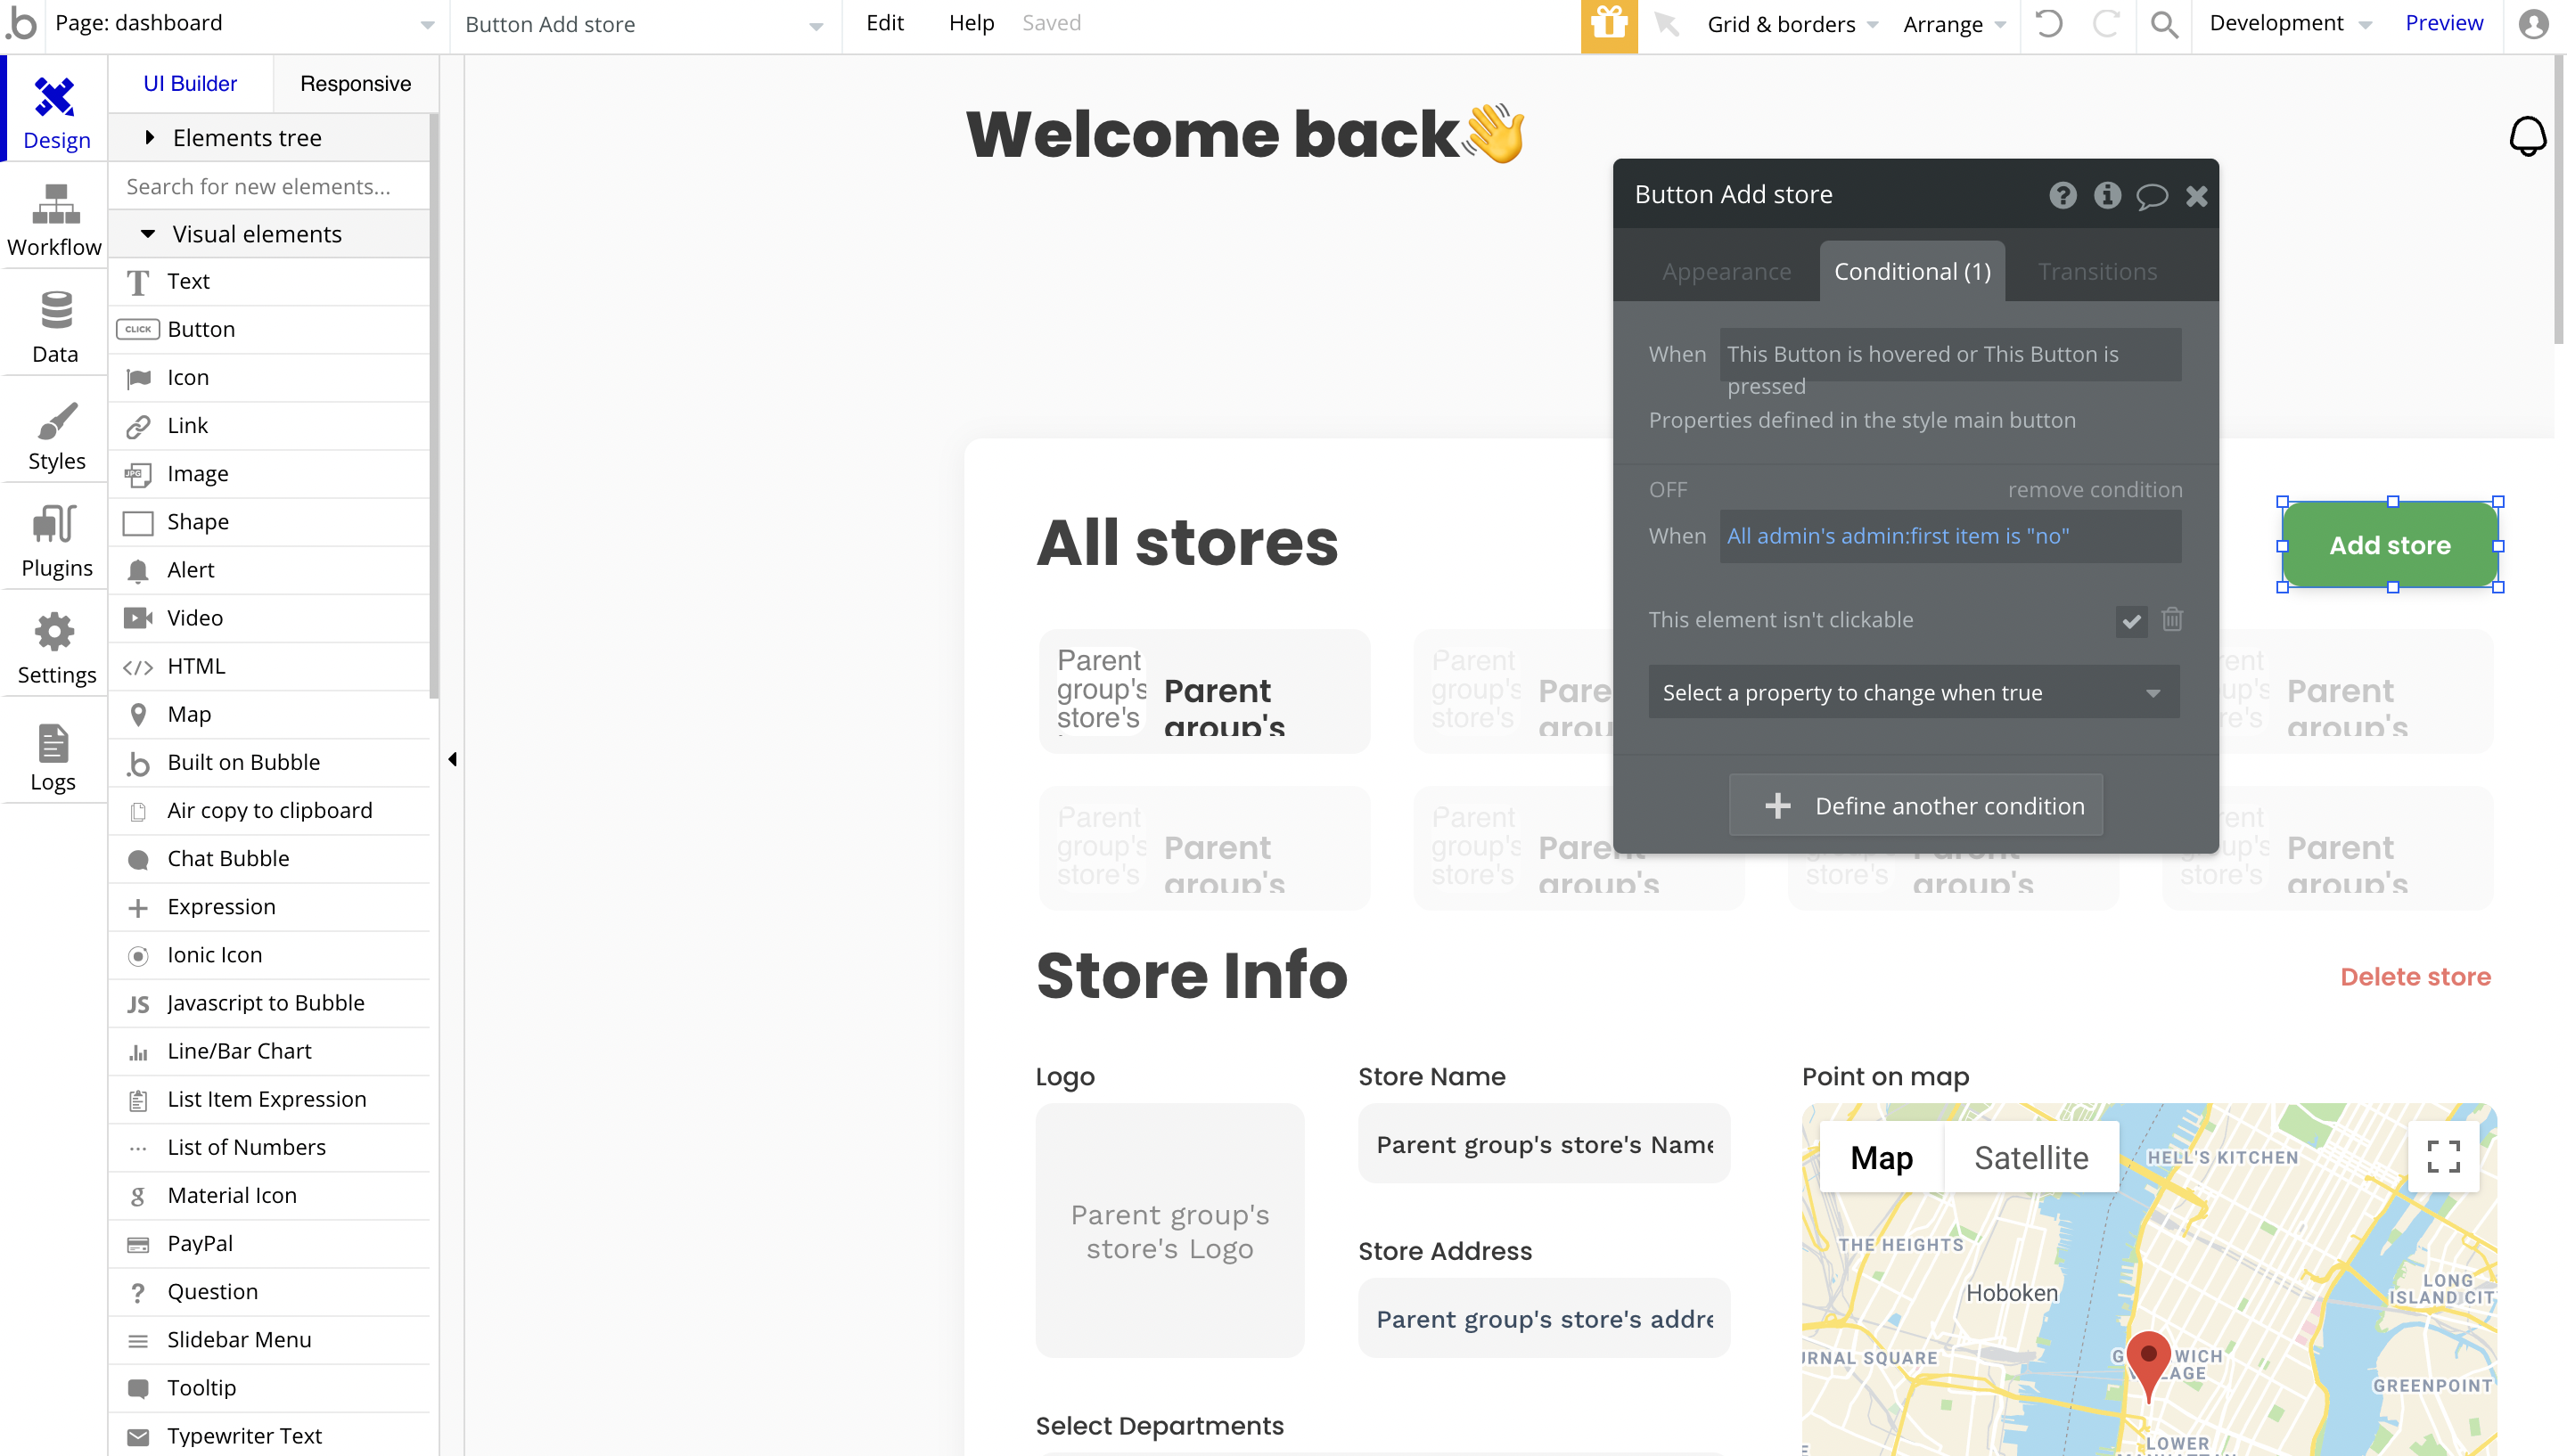Switch to the Appearance tab

[1726, 271]
